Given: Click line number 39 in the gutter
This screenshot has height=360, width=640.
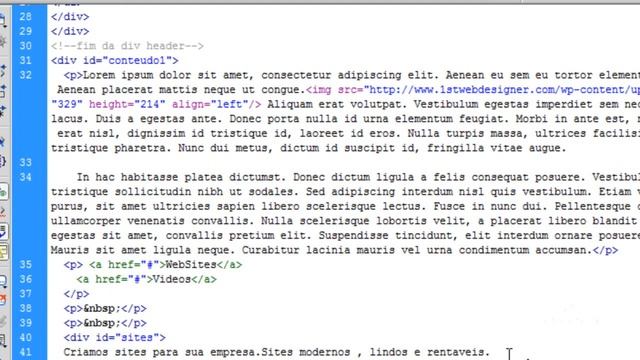Looking at the screenshot, I should pos(25,323).
